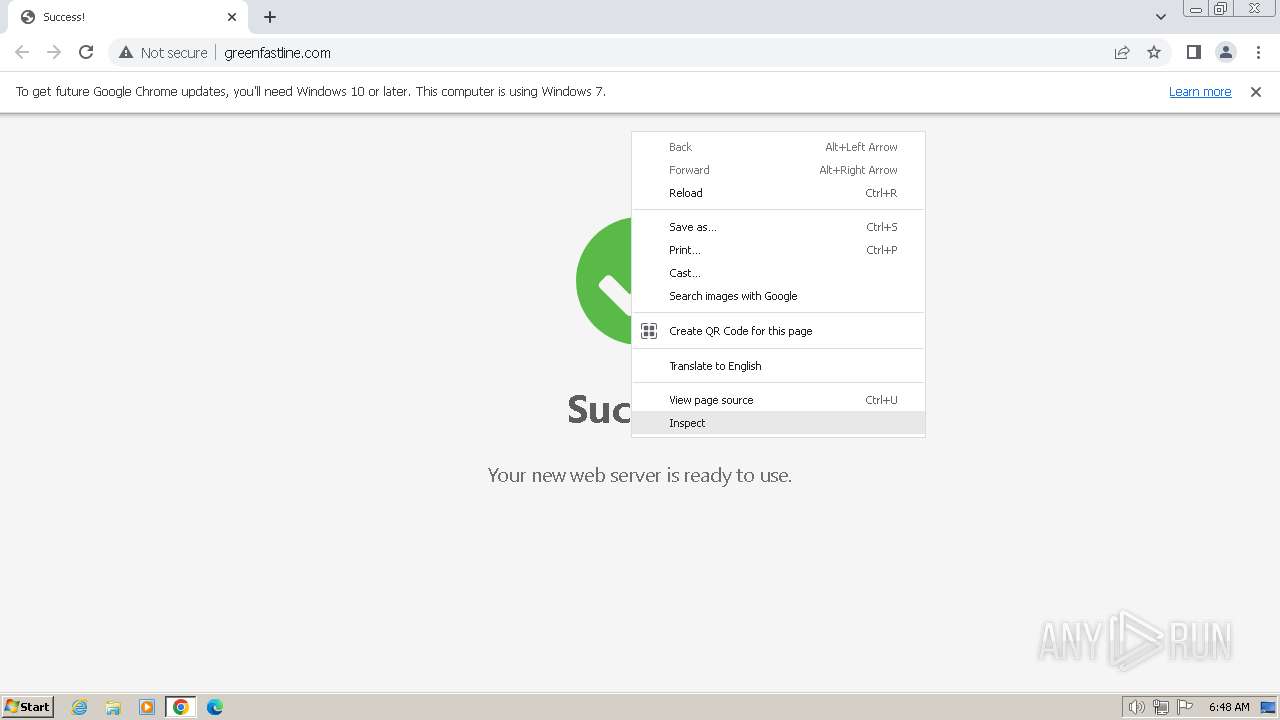Click the volume speaker tray icon

(1136, 707)
